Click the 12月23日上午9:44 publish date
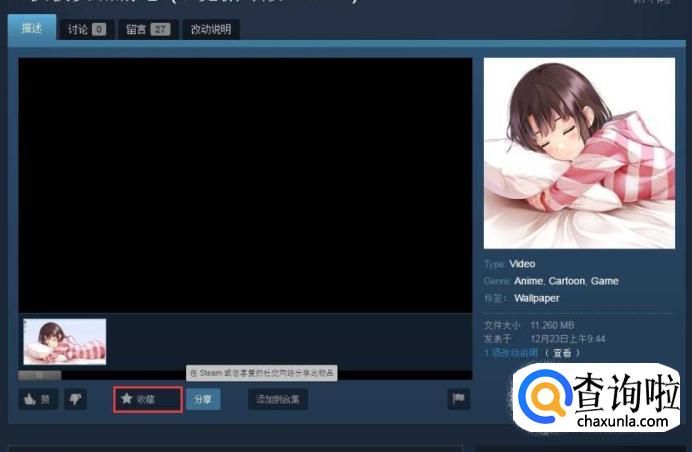 pos(568,339)
